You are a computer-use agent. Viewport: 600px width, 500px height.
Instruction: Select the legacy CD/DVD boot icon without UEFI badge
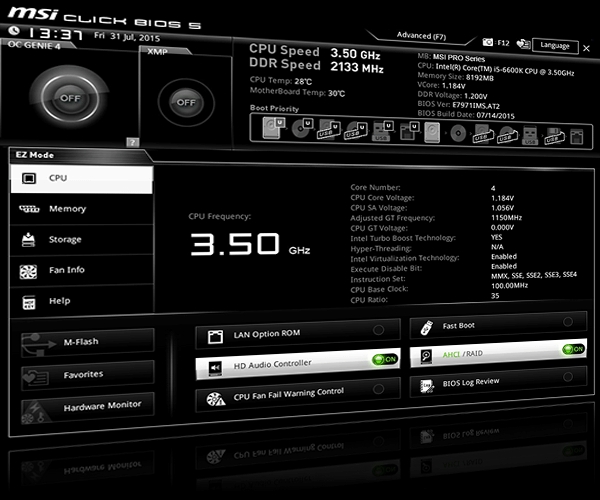457,134
